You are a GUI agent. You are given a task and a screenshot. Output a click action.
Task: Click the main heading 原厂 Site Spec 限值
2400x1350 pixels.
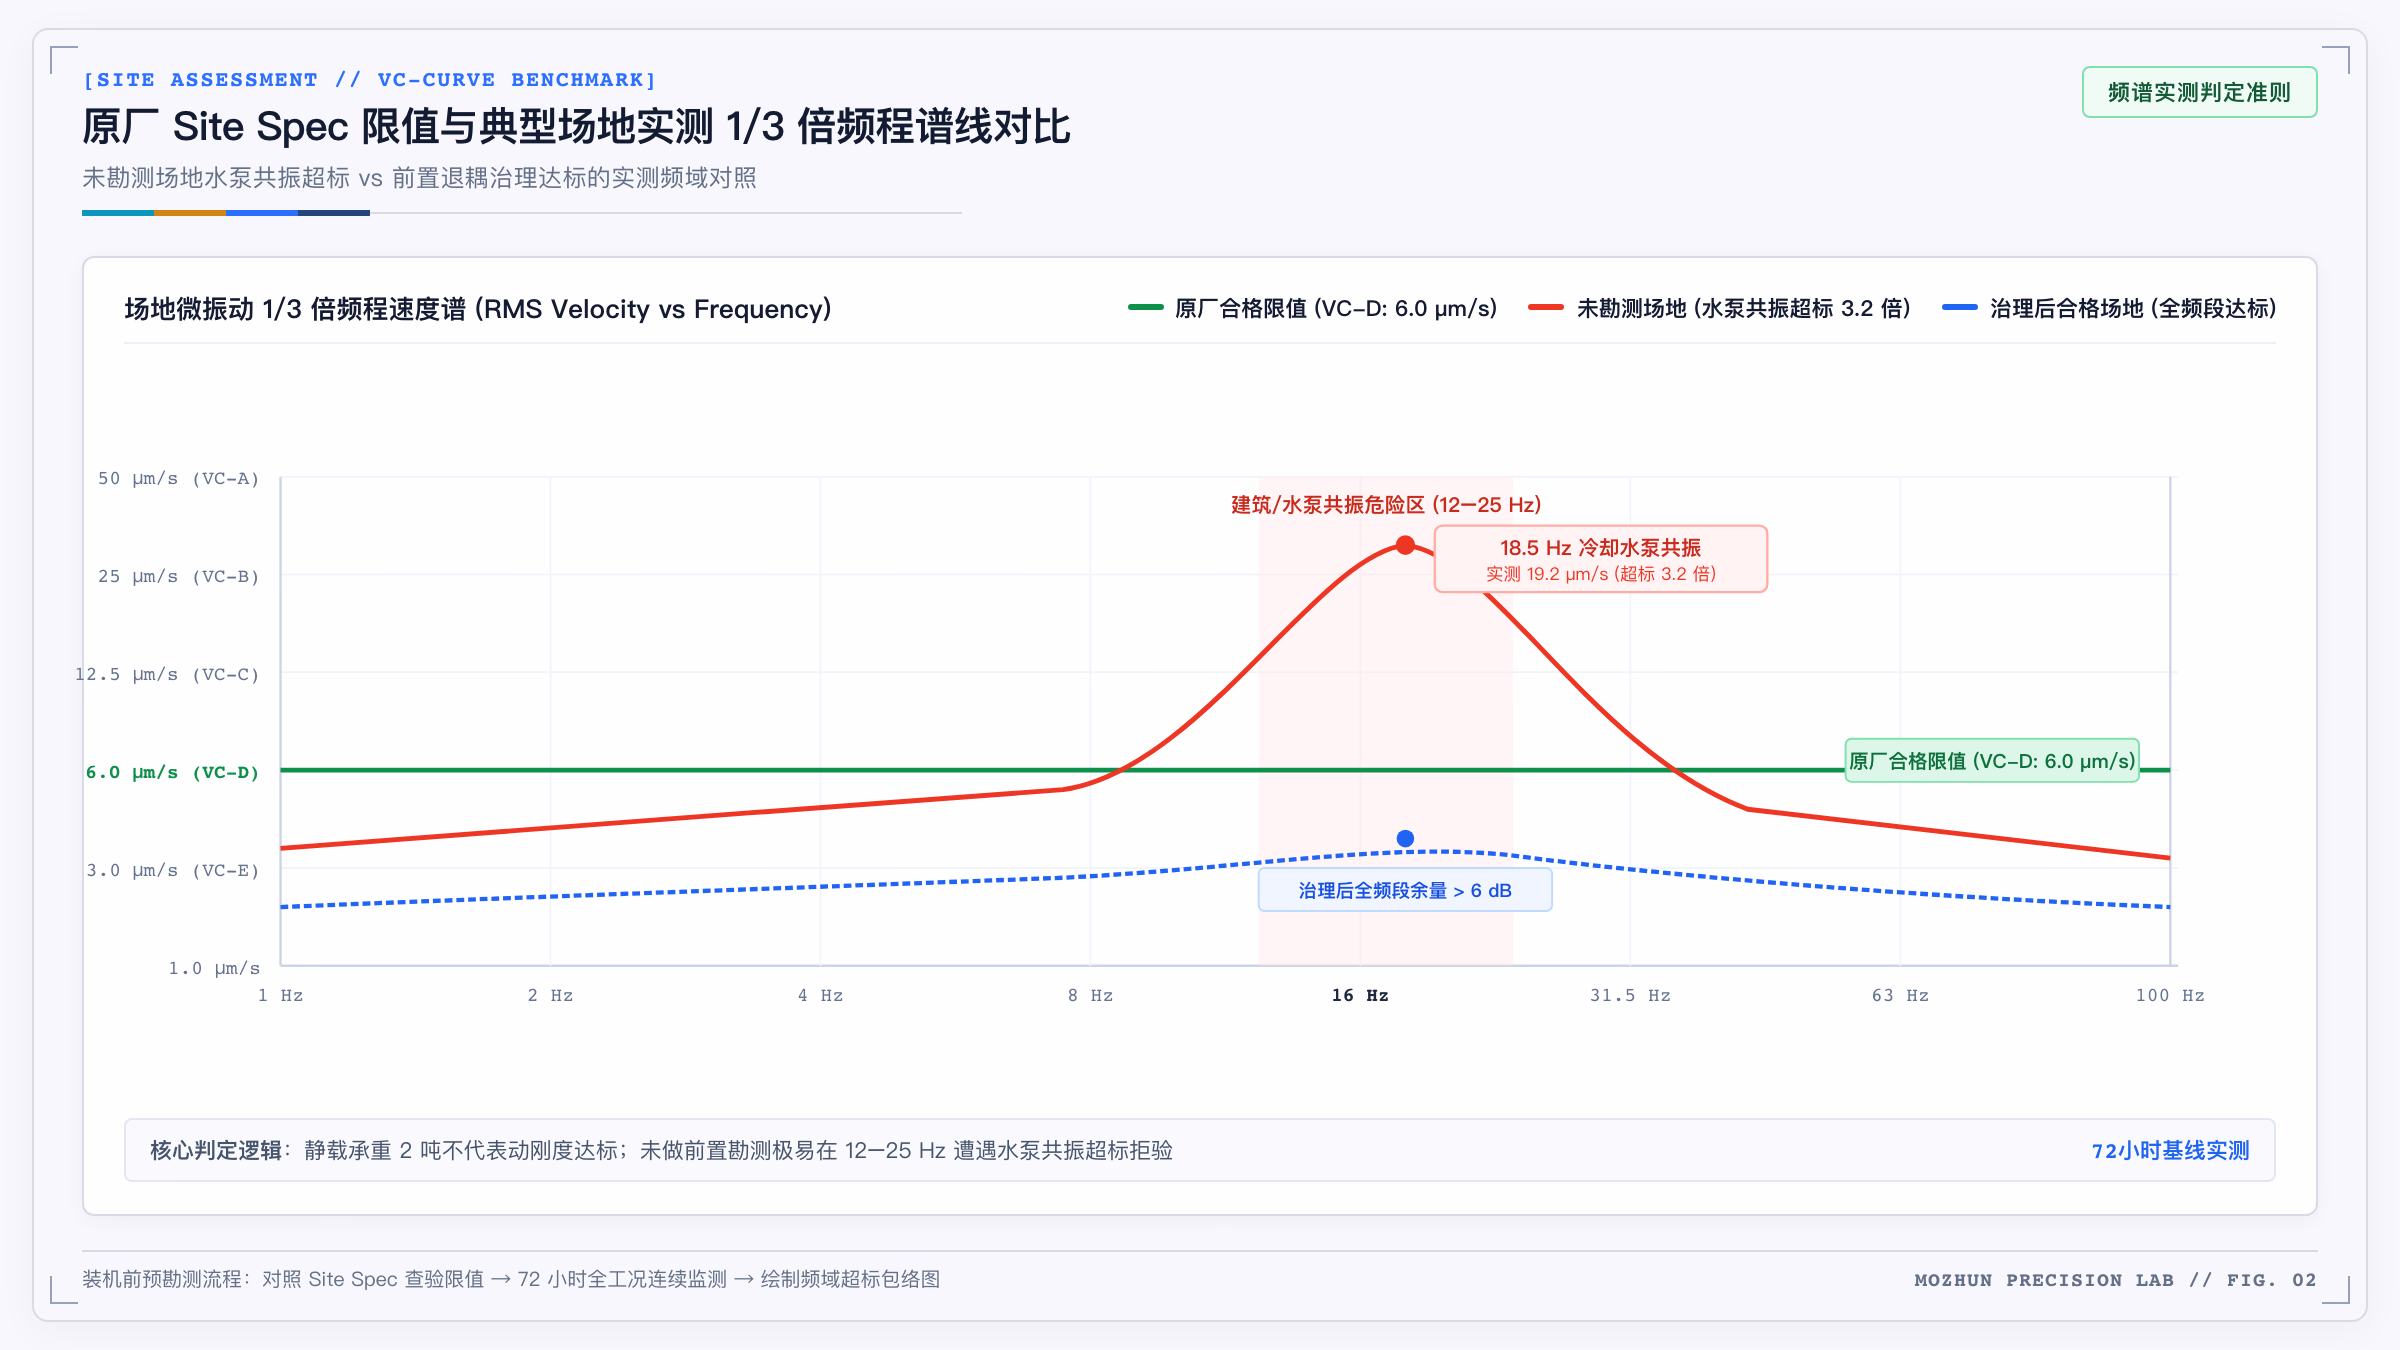pyautogui.click(x=576, y=127)
